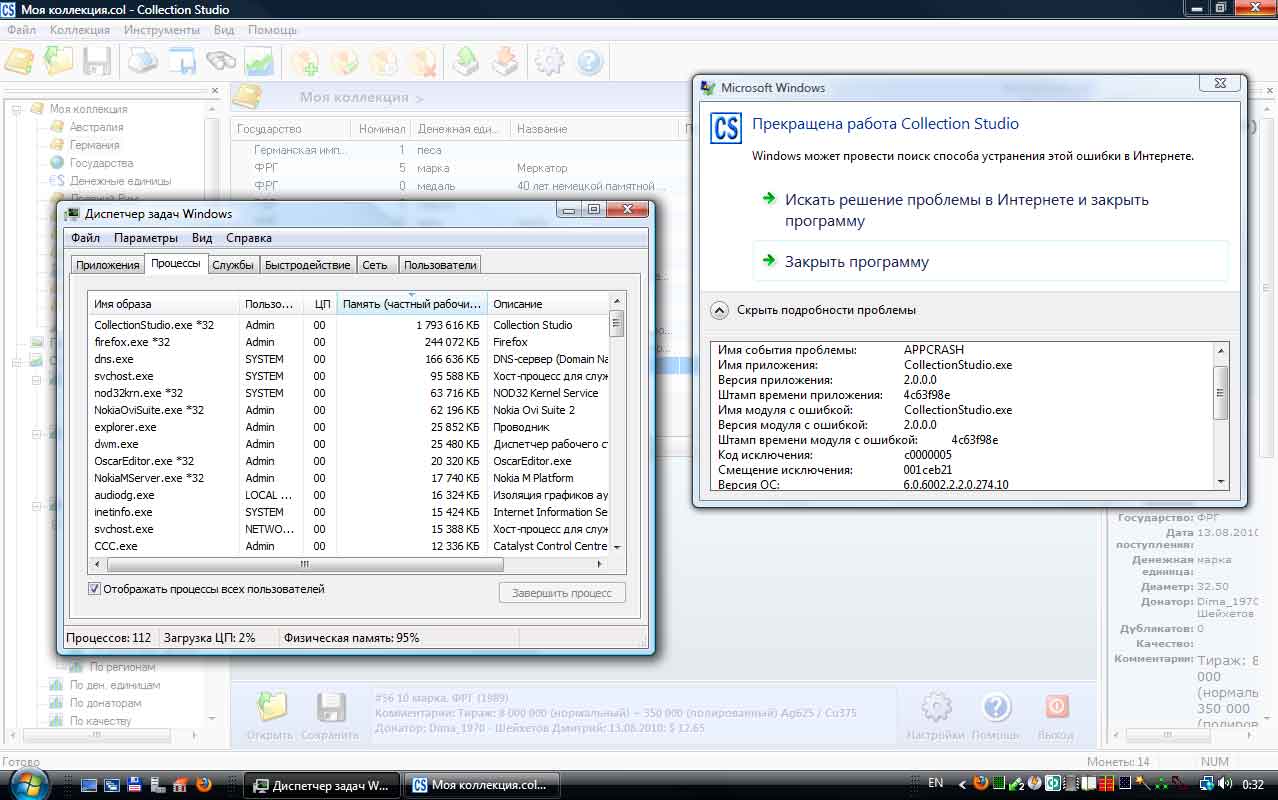Viewport: 1278px width, 800px height.
Task: Select Австралия in the collection tree
Action: click(x=97, y=127)
